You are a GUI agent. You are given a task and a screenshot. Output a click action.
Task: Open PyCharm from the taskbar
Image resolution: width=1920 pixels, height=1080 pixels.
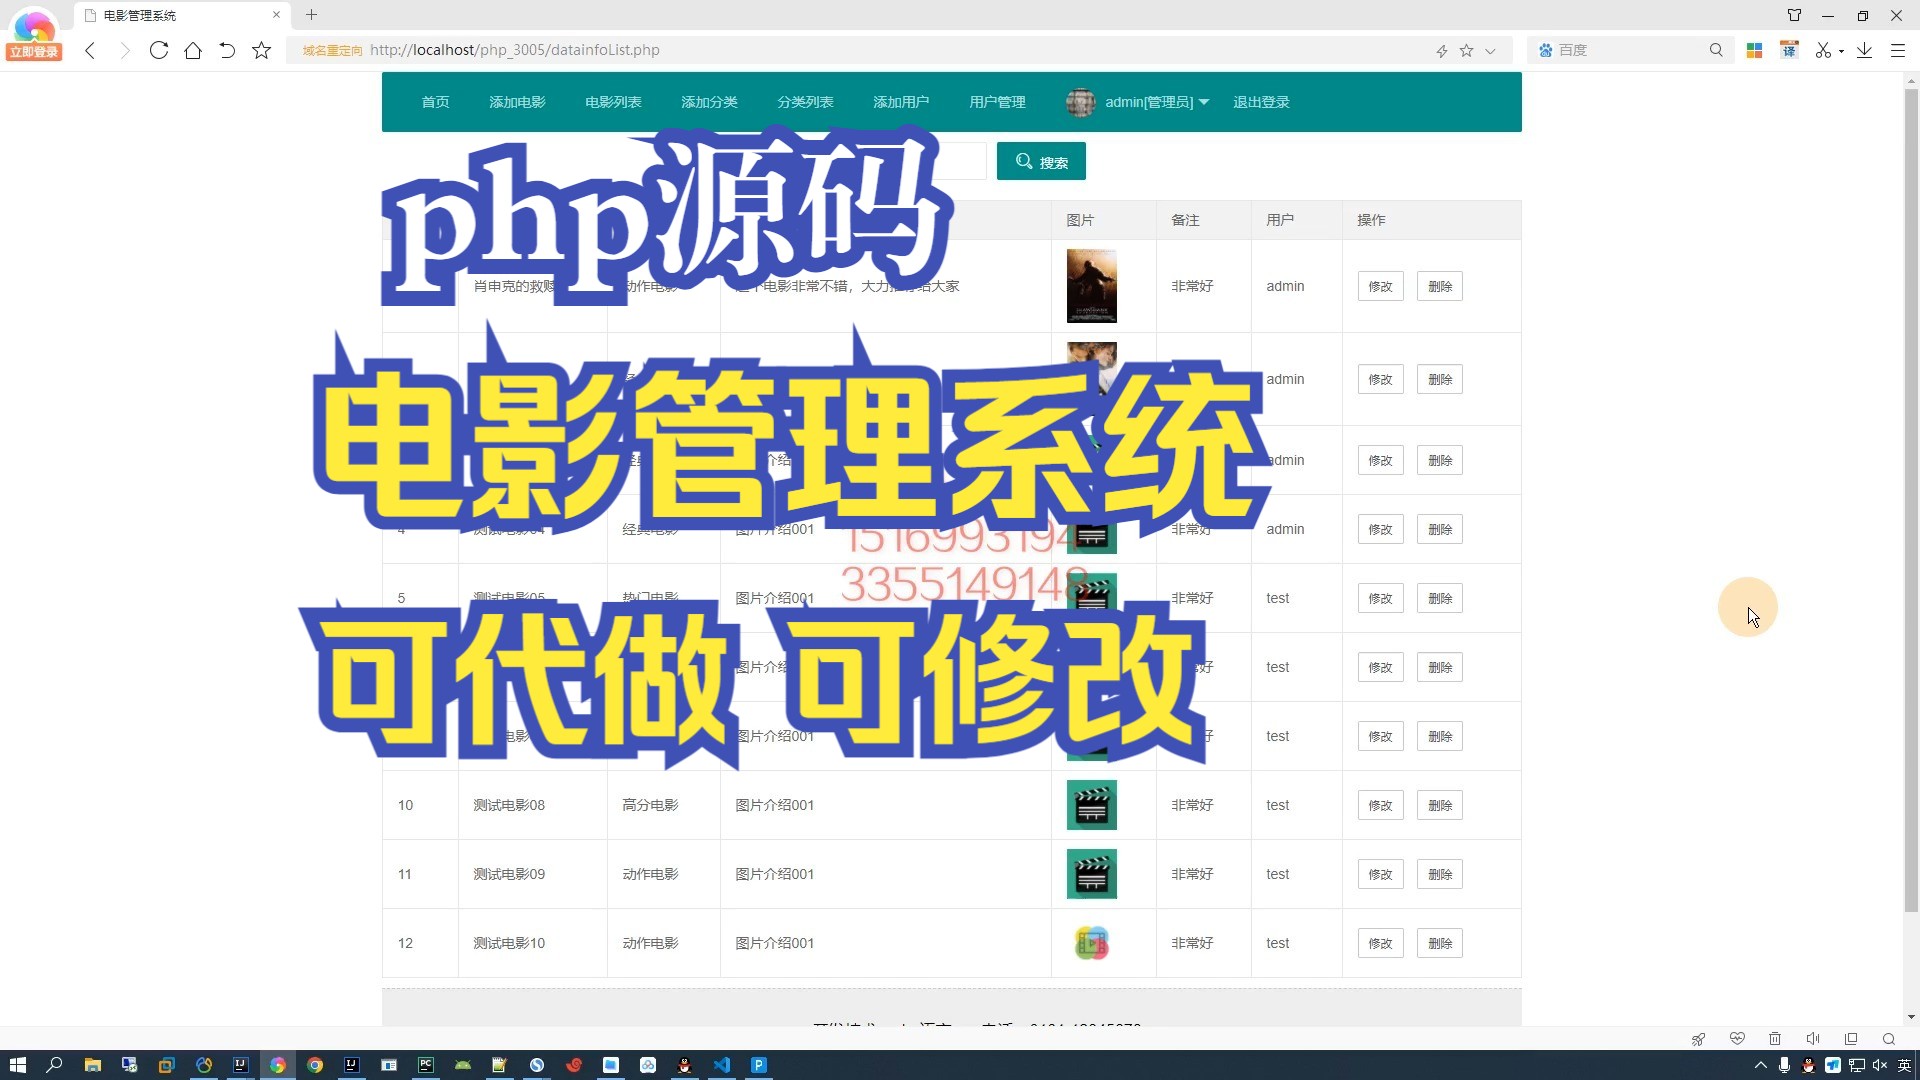tap(426, 1065)
